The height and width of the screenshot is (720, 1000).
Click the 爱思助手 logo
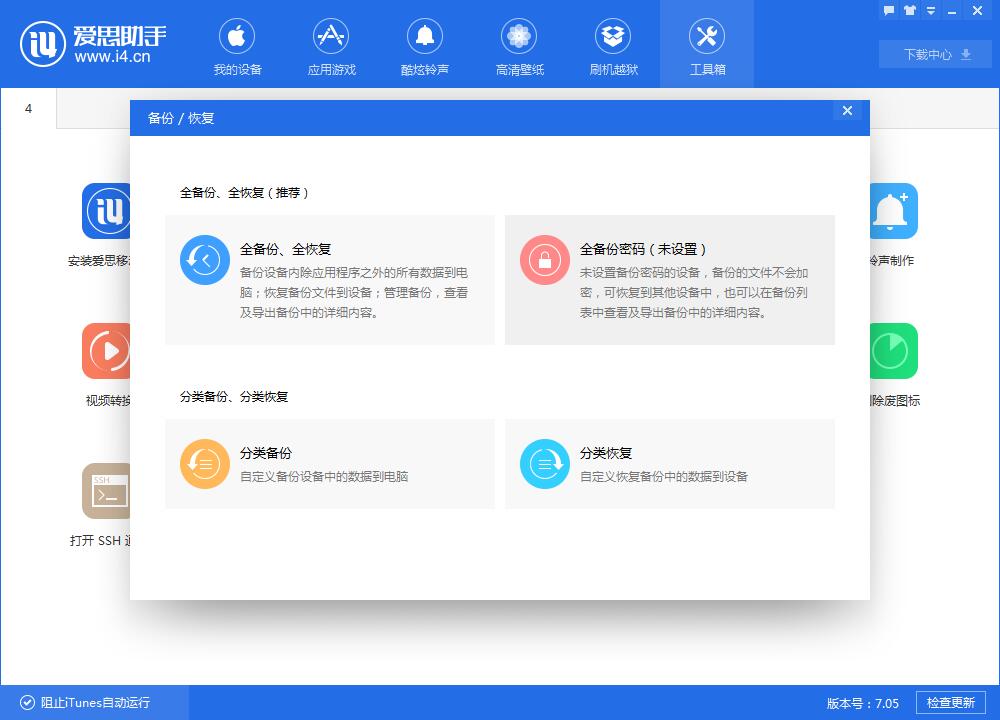click(83, 43)
